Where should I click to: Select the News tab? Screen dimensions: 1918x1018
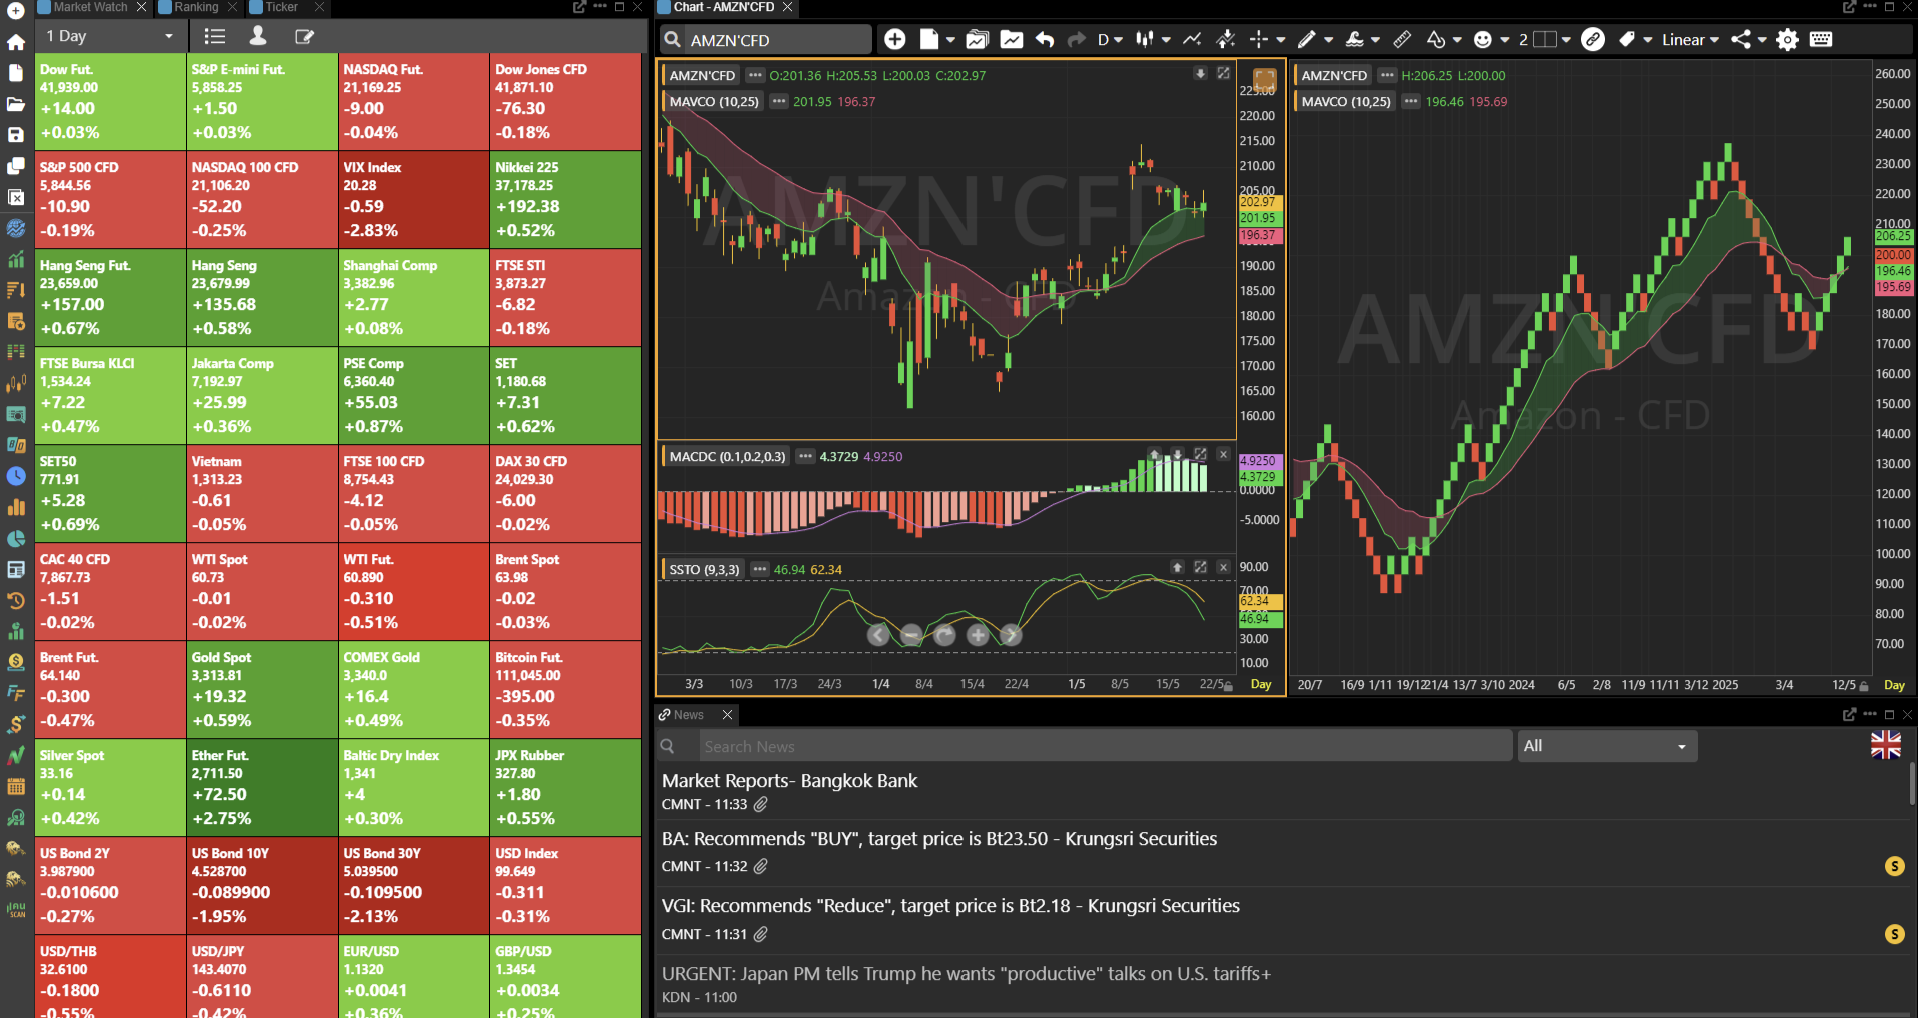[688, 715]
